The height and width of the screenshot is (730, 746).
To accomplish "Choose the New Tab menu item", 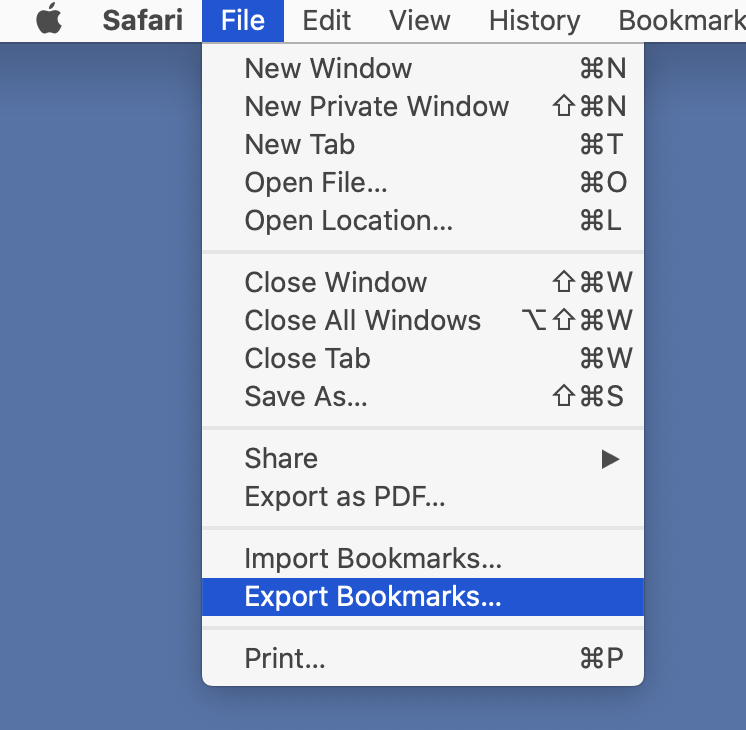I will coord(300,144).
